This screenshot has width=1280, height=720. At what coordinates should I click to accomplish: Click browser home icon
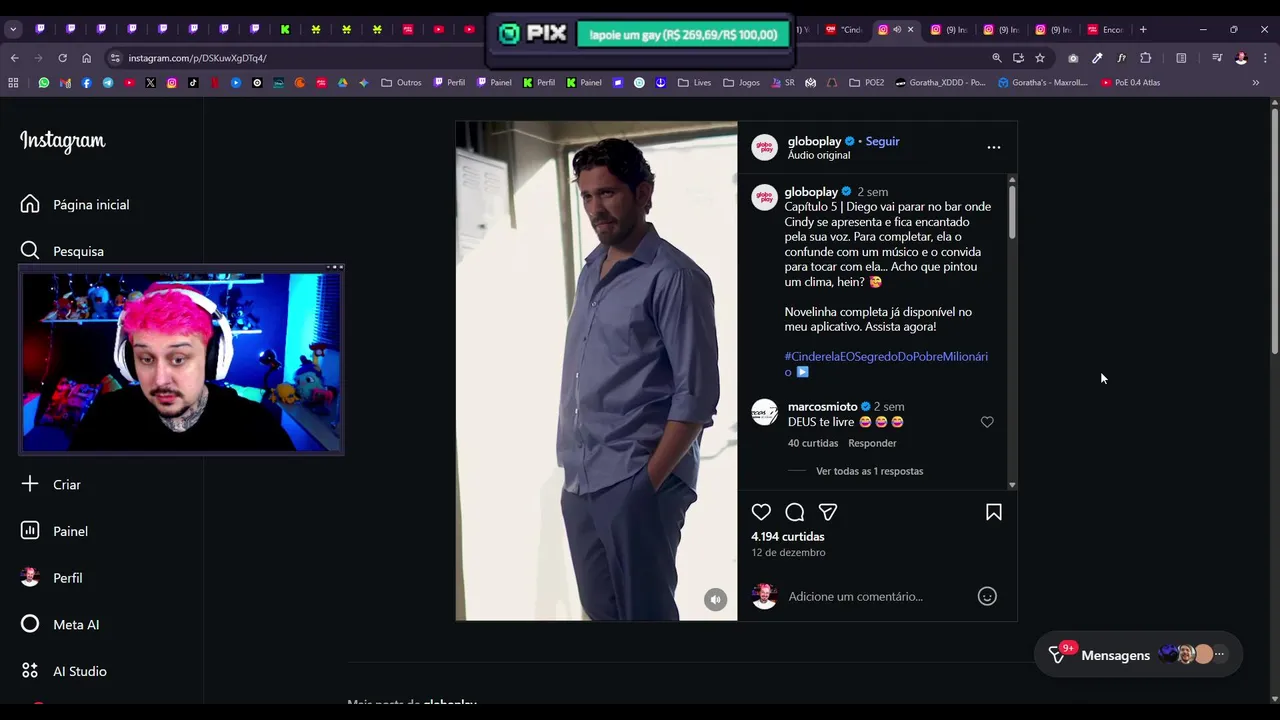pos(86,58)
